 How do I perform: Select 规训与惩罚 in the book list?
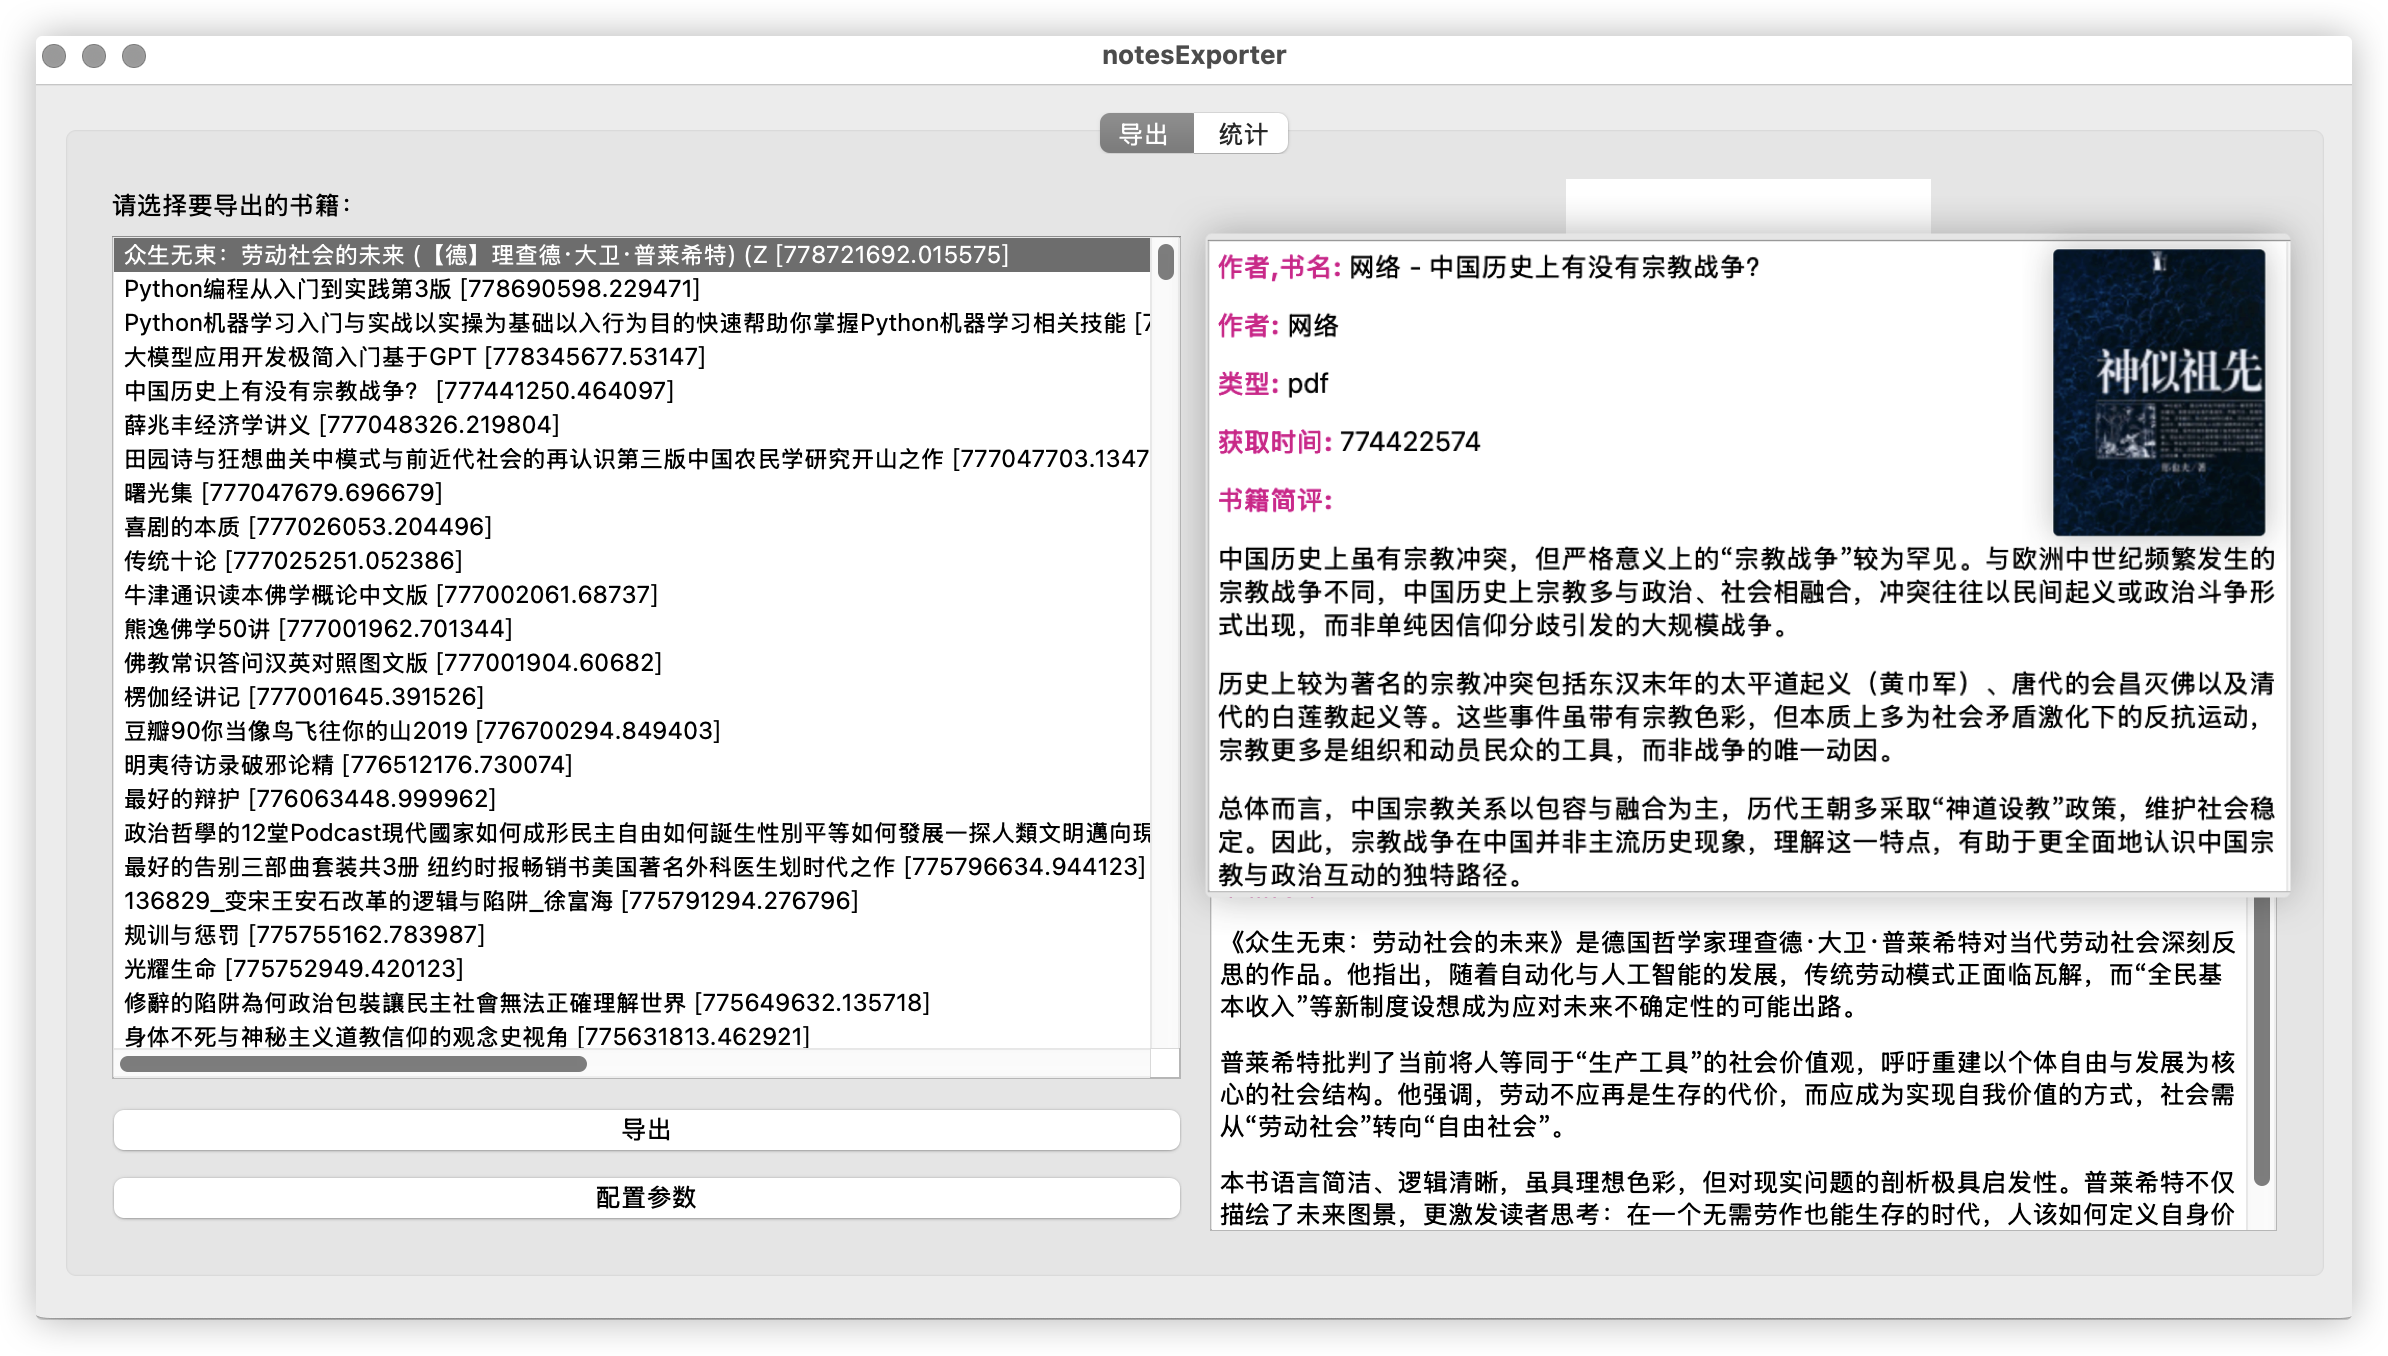pos(303,935)
